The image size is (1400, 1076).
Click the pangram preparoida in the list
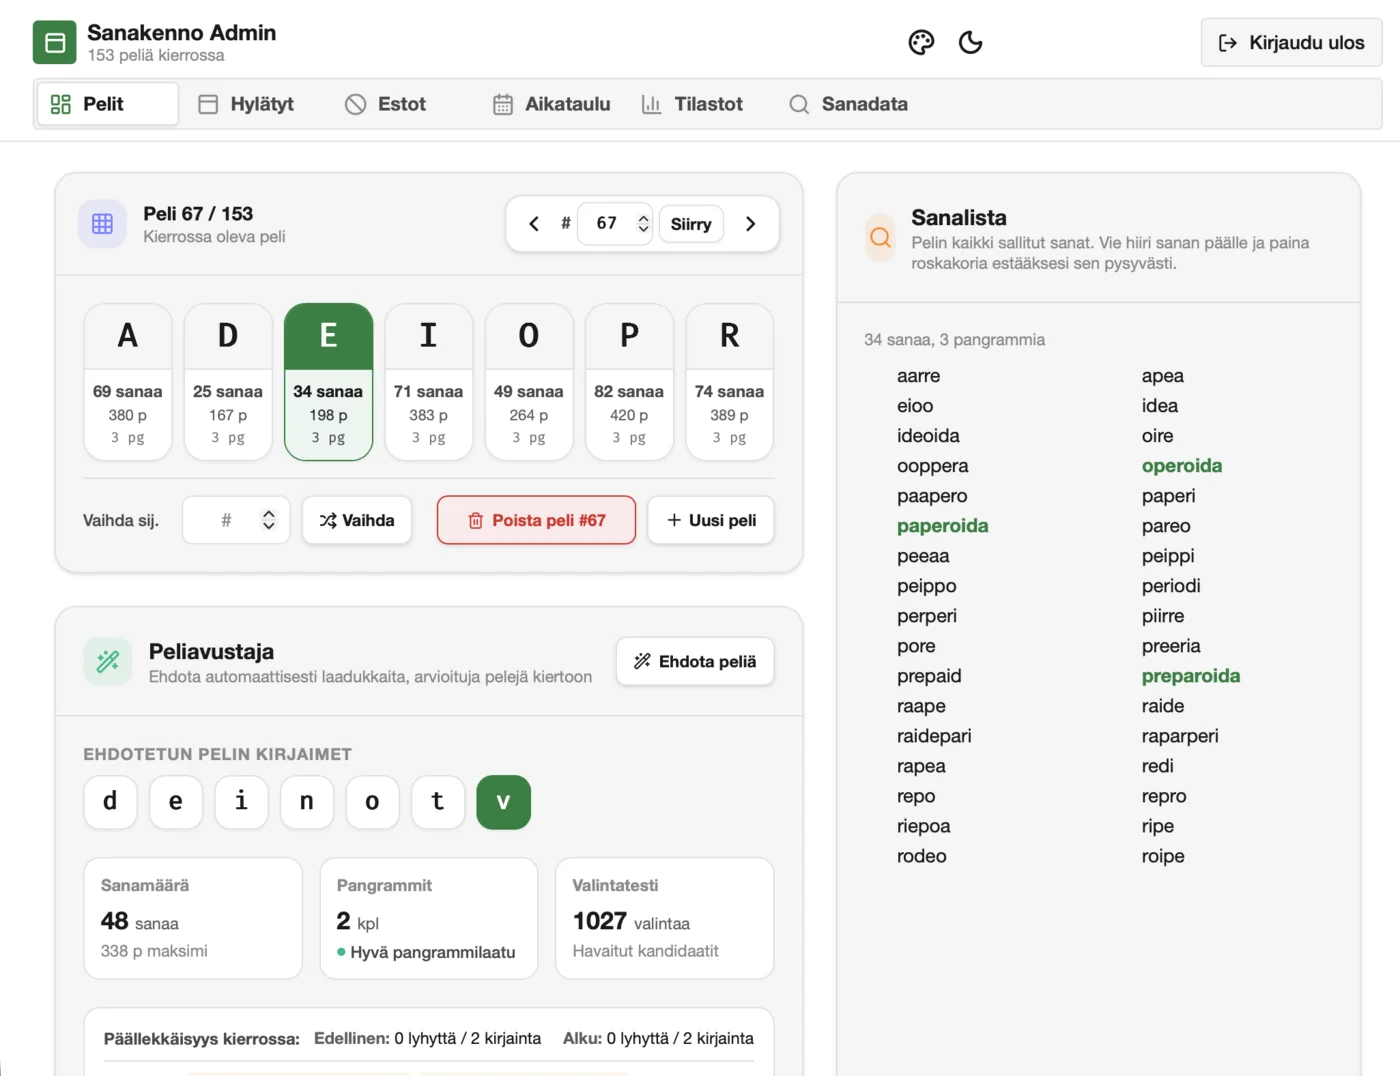(x=1190, y=676)
